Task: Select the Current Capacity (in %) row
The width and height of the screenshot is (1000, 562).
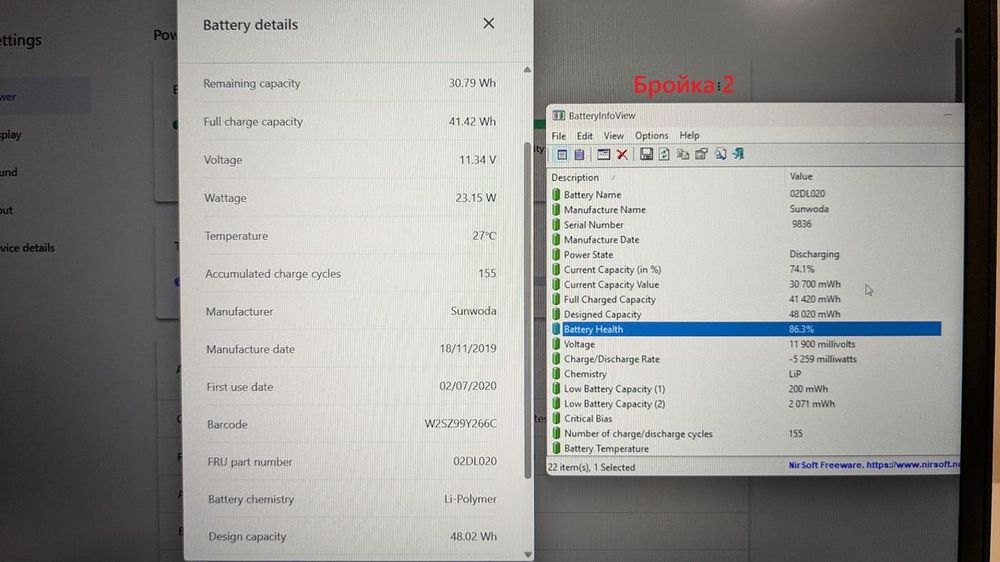Action: 746,269
